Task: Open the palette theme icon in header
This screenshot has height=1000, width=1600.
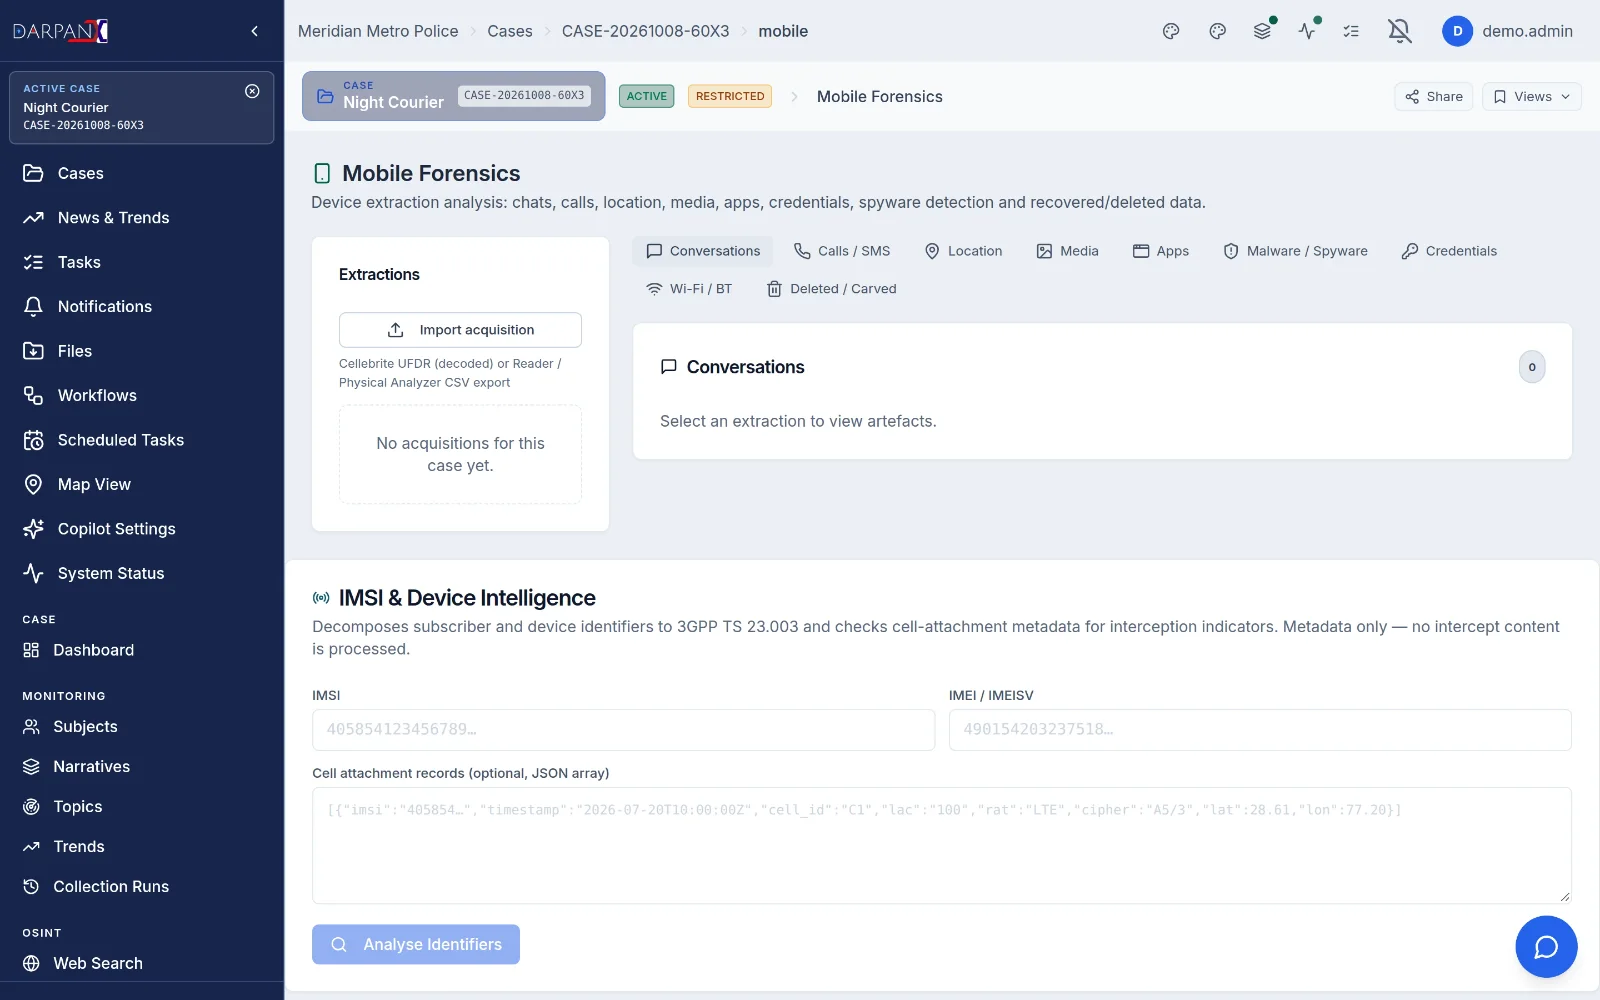Action: (1171, 31)
